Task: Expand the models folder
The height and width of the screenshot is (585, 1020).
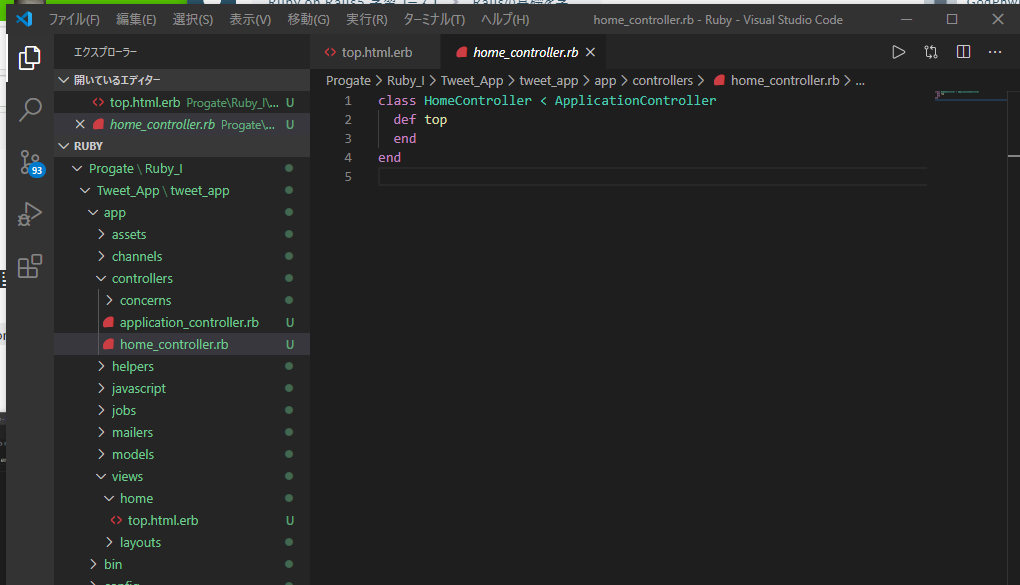Action: tap(132, 455)
